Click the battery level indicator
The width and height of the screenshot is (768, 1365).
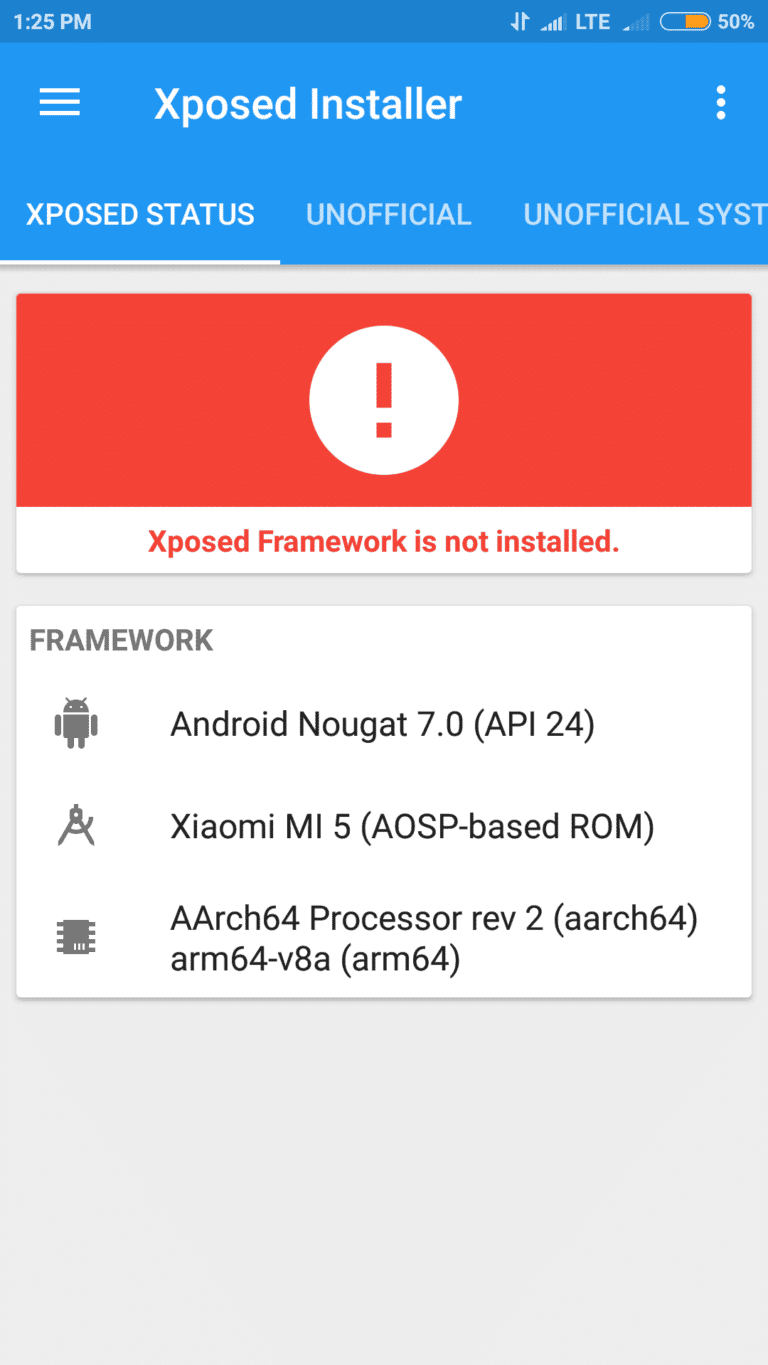coord(685,21)
